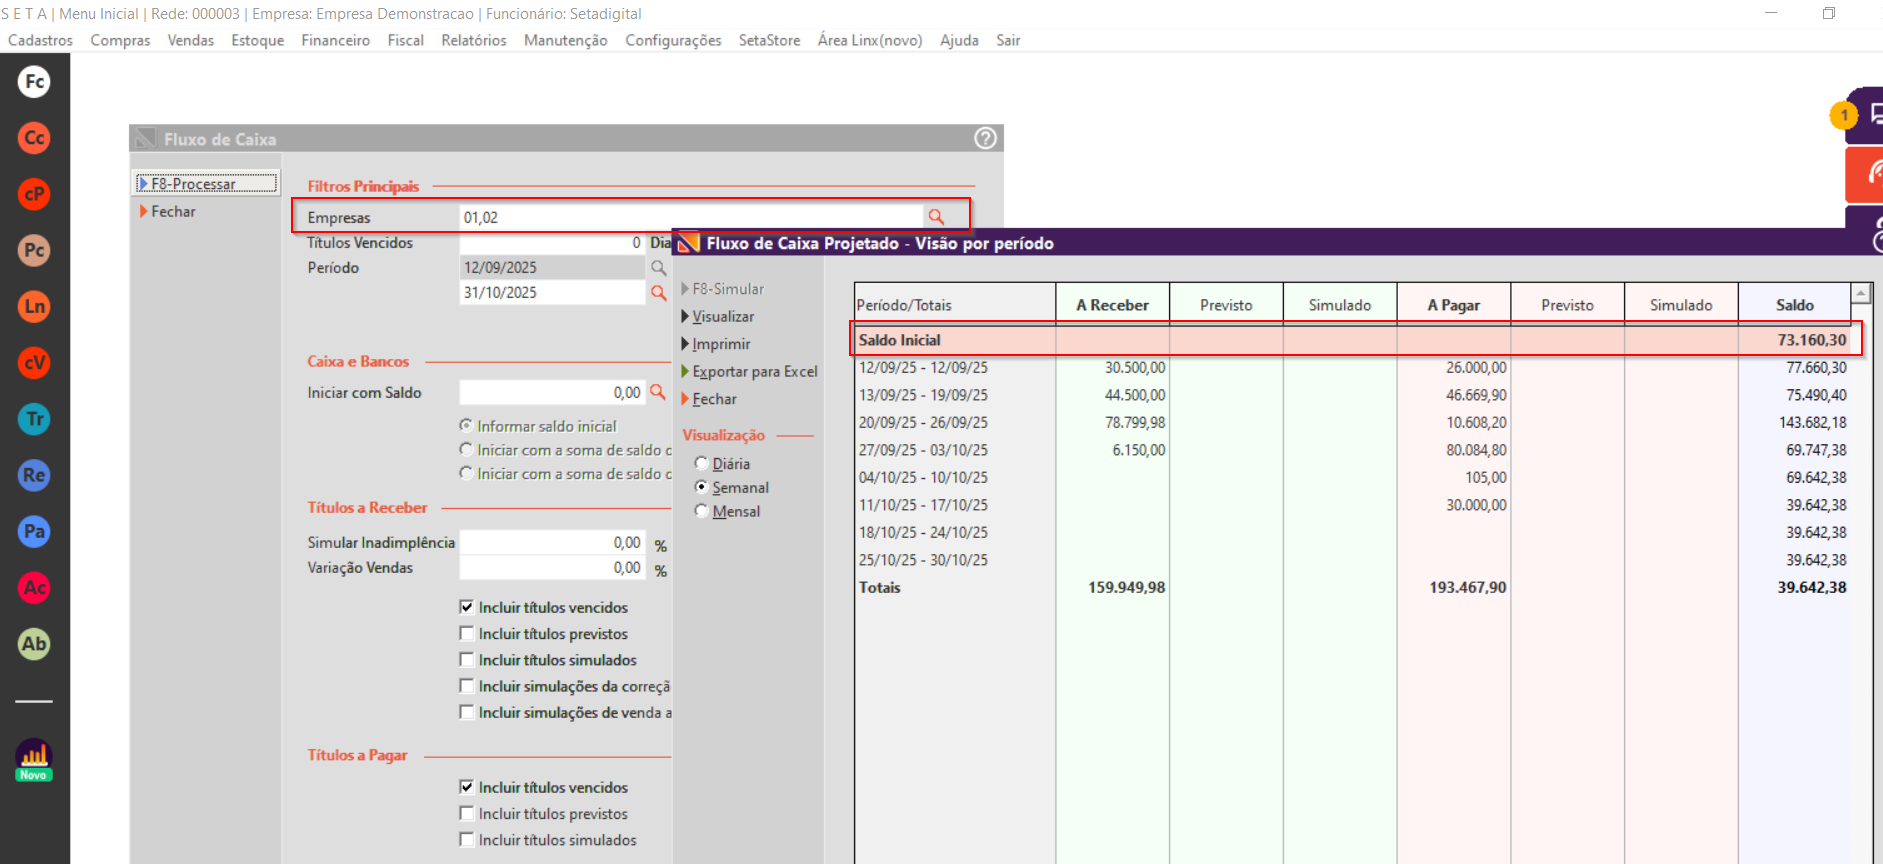Click the Iniciar com Saldo search icon

click(x=657, y=392)
